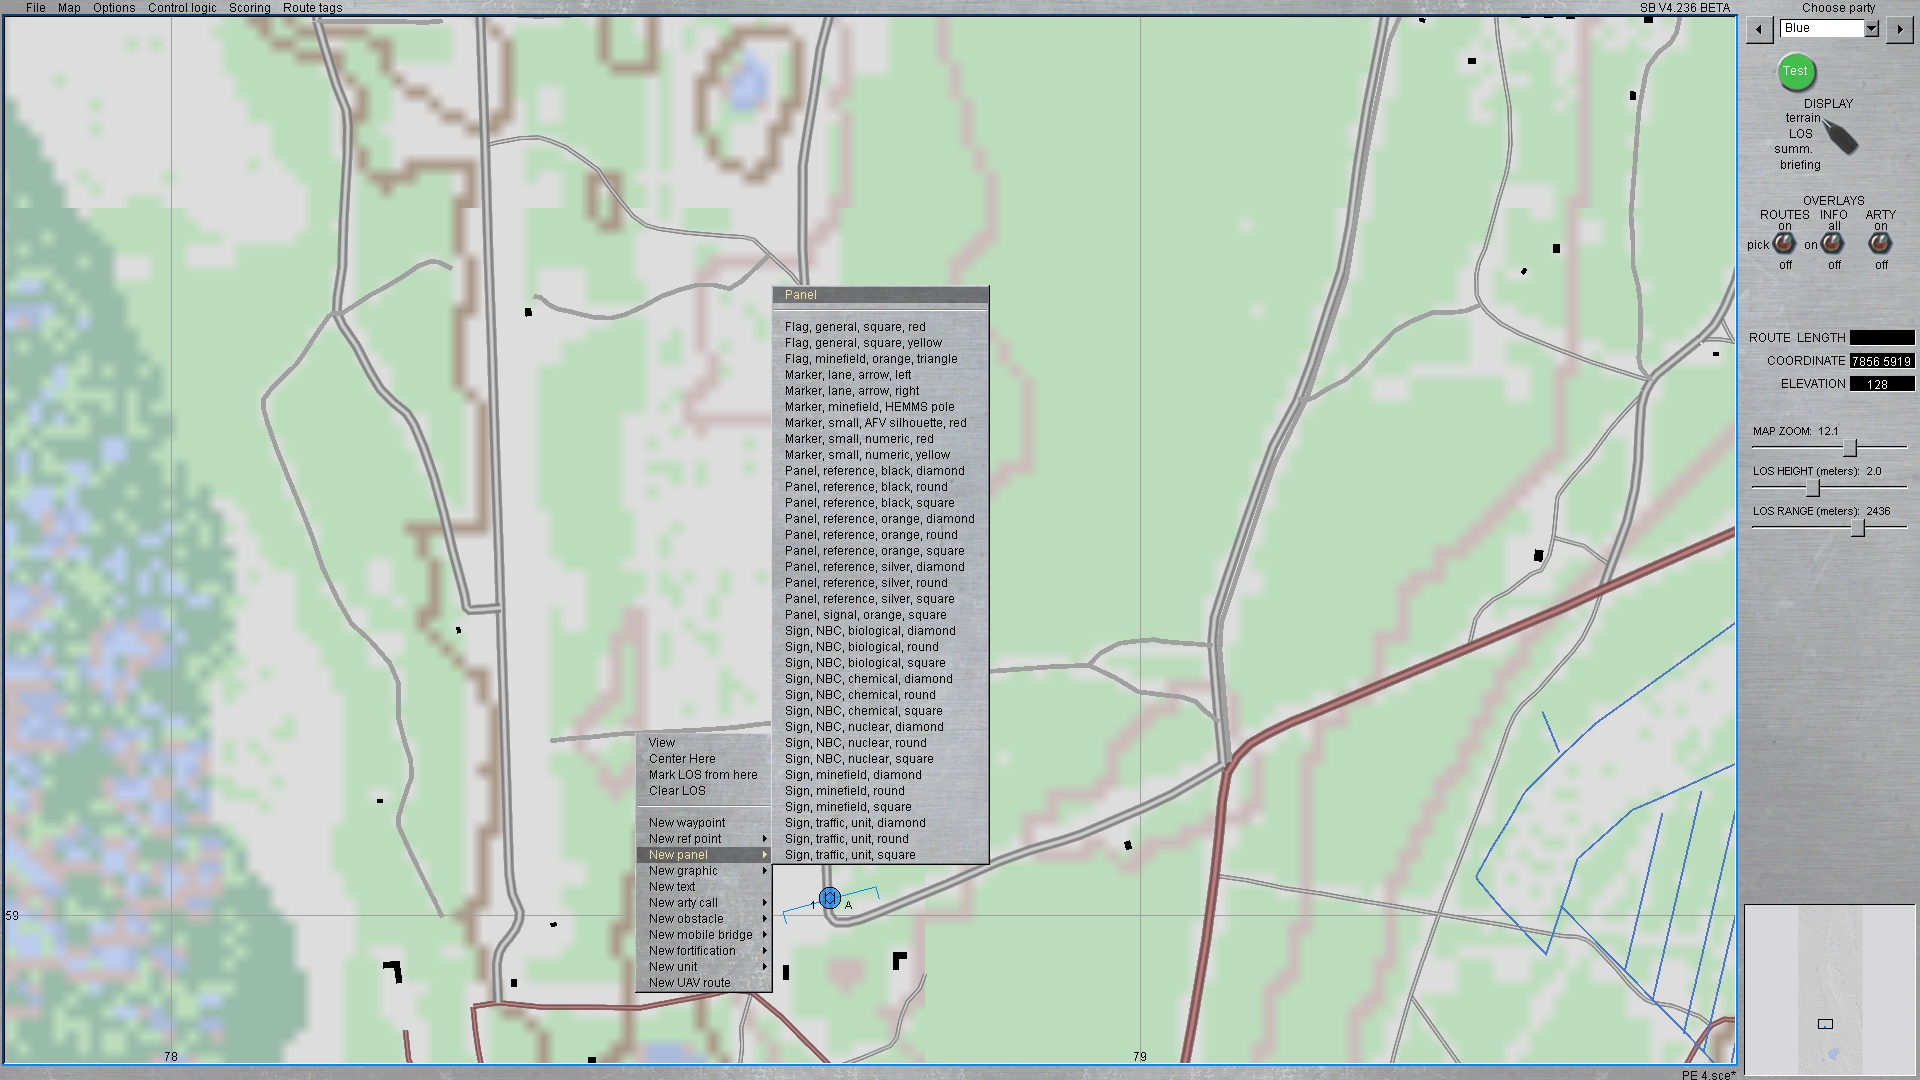Click previous party left arrow button
The height and width of the screenshot is (1080, 1920).
coord(1759,29)
